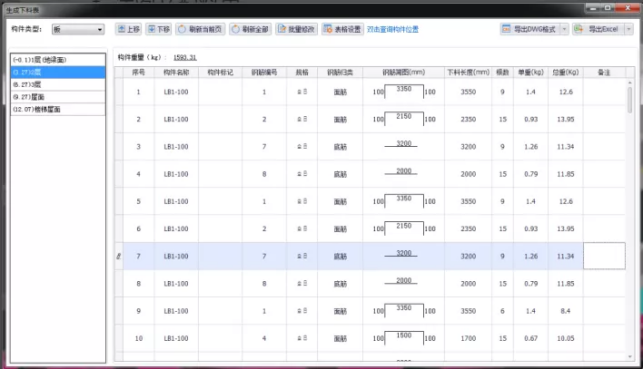Screen dimensions: 643x370
Task: Select (6.27)3层 floor in list
Action: click(x=58, y=85)
